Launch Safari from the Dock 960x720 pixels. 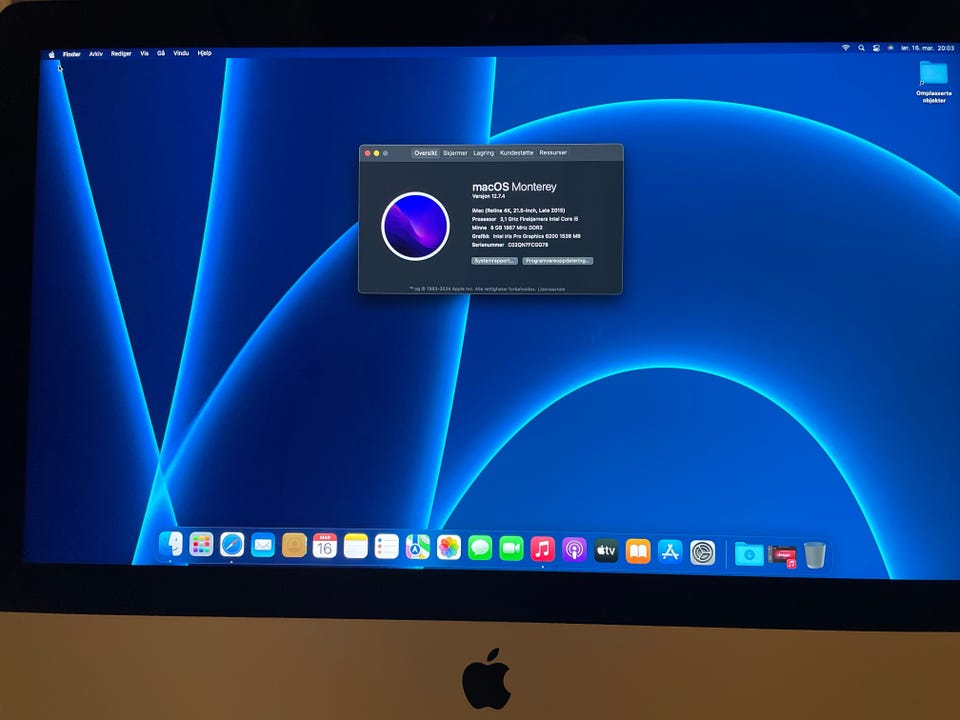pos(232,544)
